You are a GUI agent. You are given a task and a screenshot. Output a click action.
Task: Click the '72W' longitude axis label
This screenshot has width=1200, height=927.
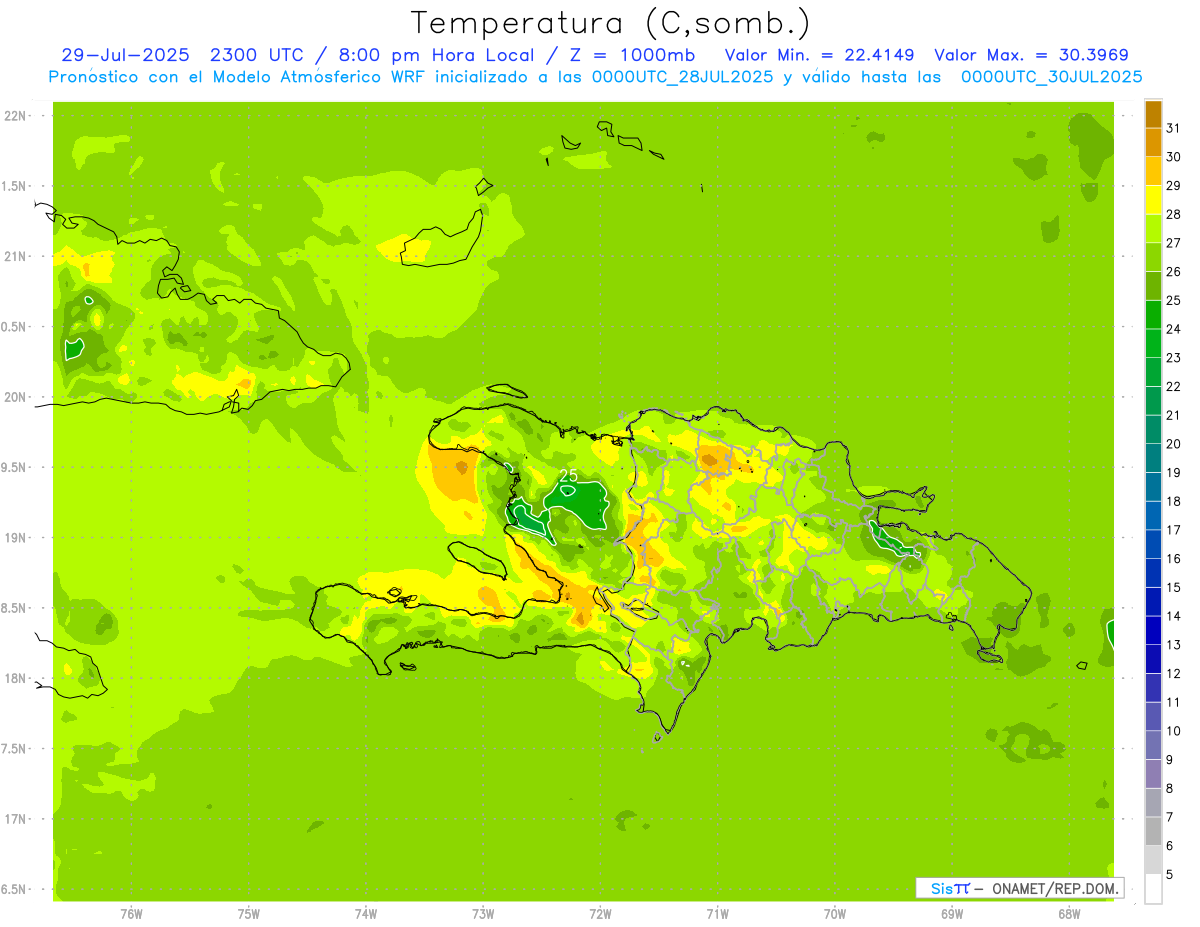pos(601,914)
